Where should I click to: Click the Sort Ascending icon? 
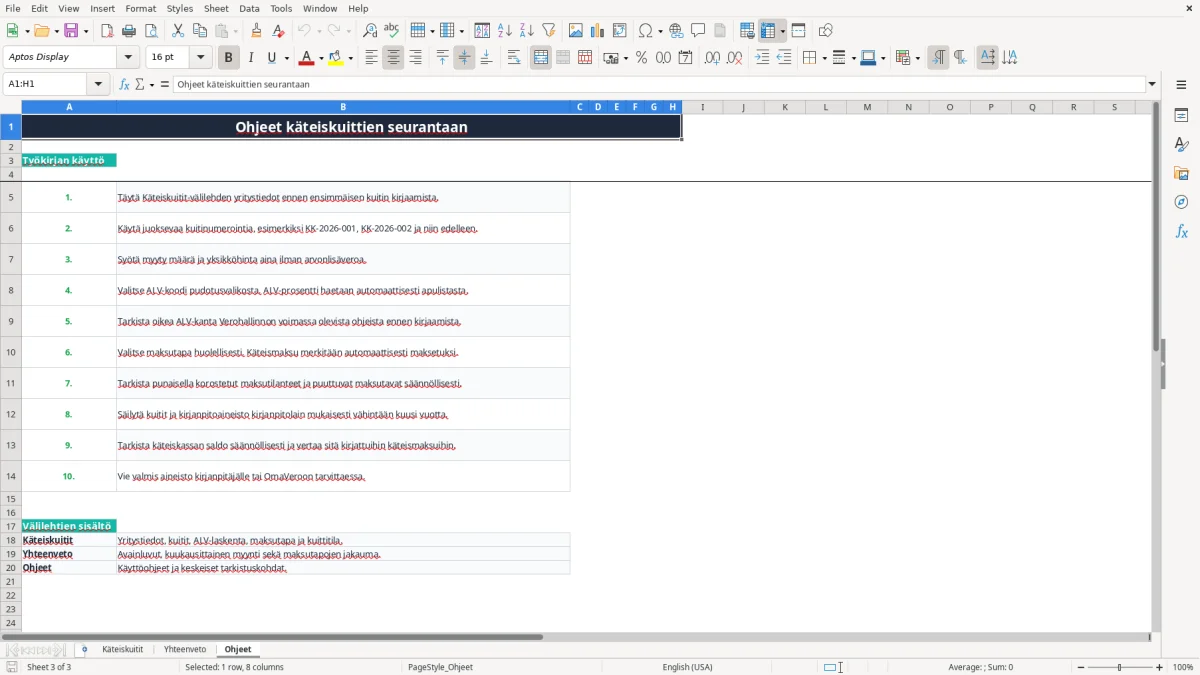coord(505,31)
